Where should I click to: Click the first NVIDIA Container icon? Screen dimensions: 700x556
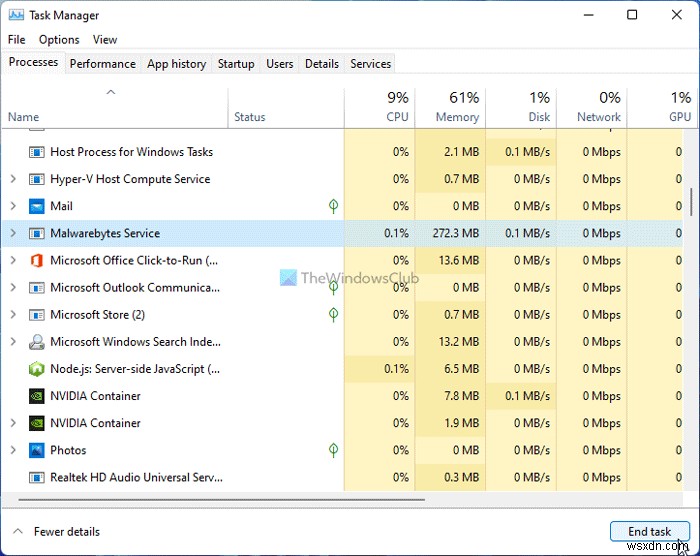tap(37, 396)
